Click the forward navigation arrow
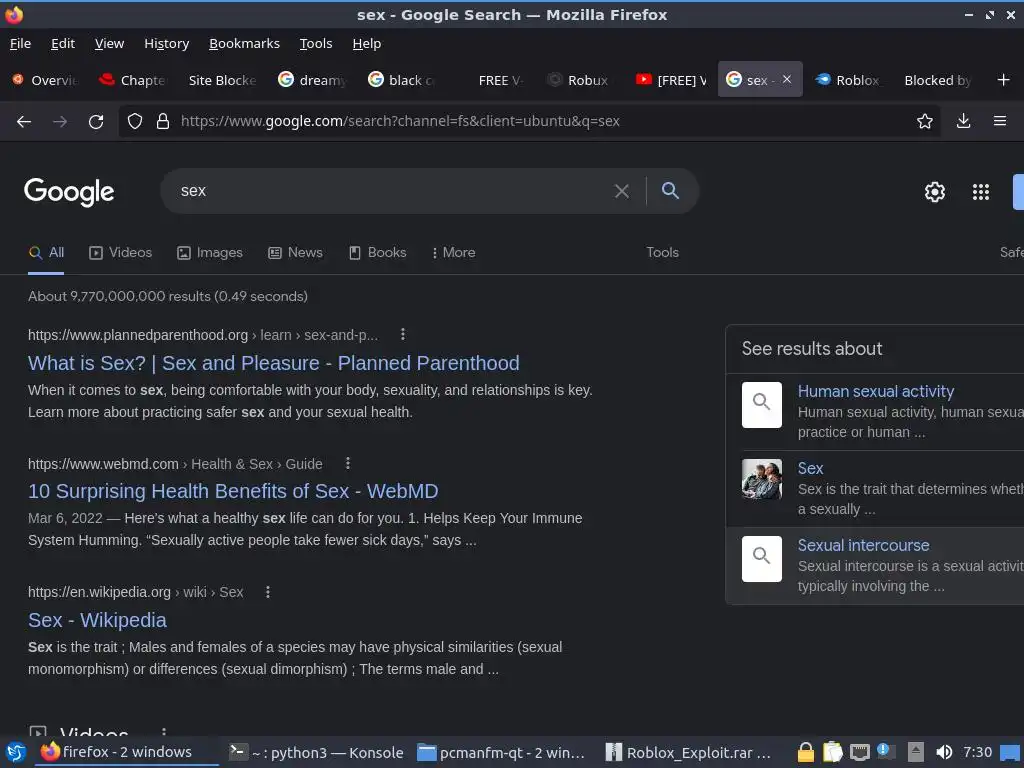1024x768 pixels. tap(60, 121)
